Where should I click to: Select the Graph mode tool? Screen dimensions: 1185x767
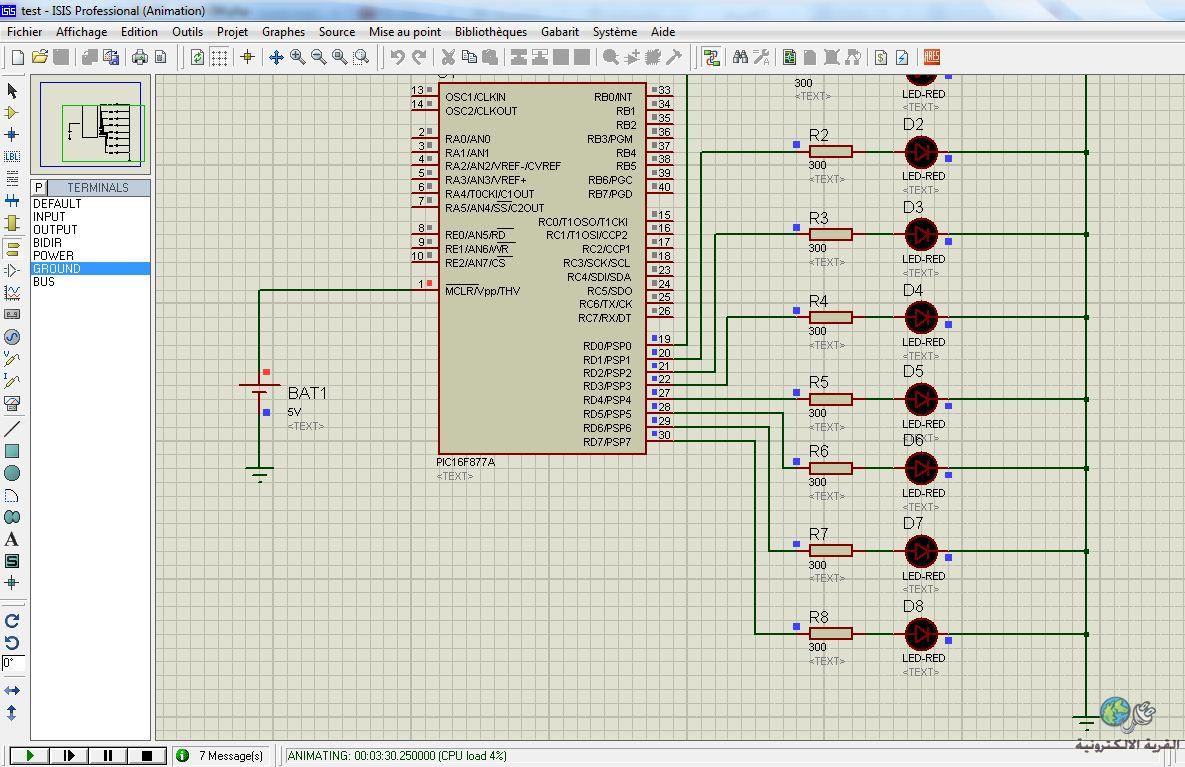12,292
